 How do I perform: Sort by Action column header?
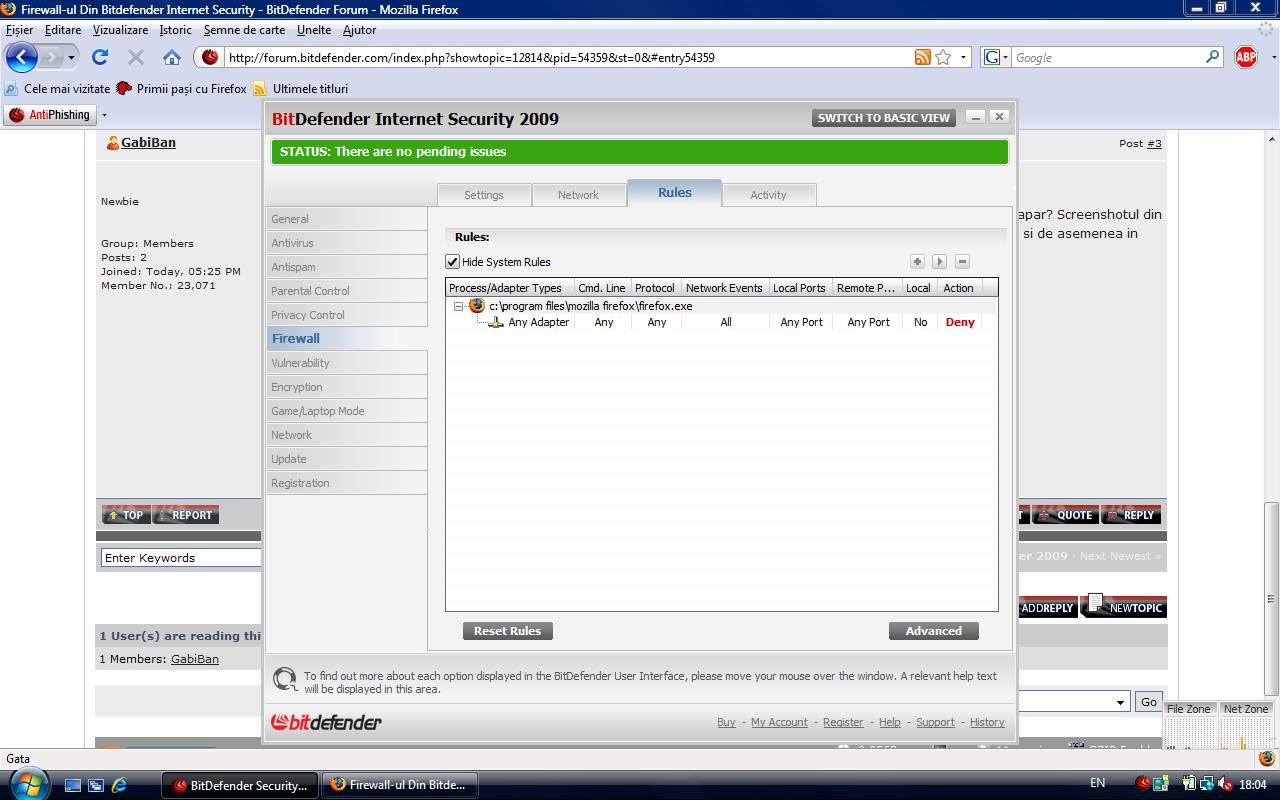(958, 288)
